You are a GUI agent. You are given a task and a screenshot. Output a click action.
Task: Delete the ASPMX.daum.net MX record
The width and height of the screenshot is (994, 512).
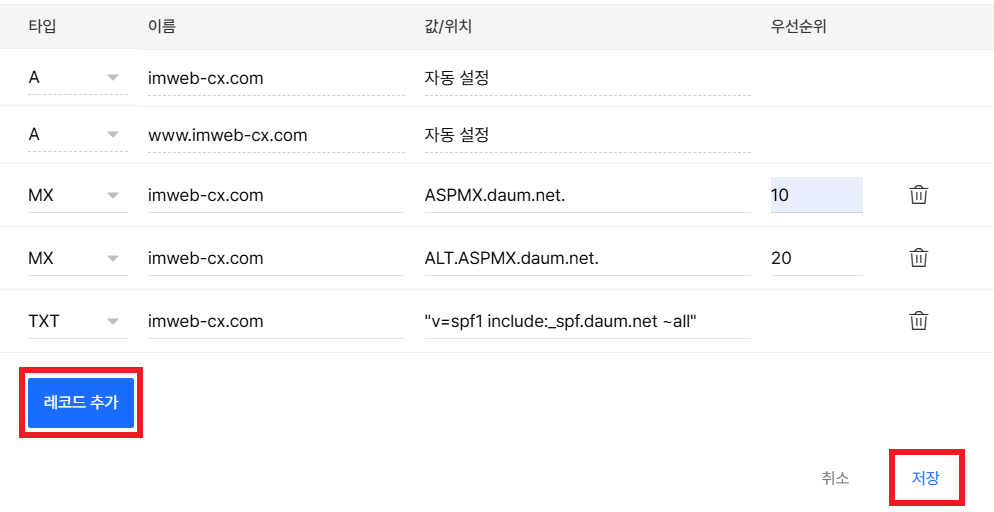(x=918, y=195)
